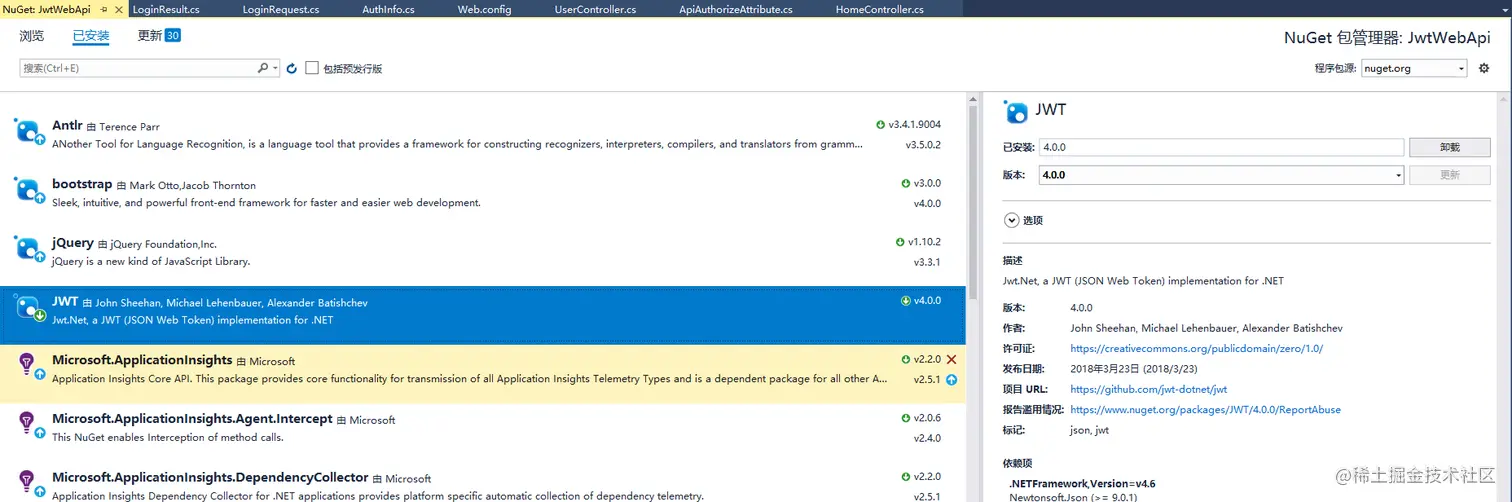Click the 更新 update button in details
This screenshot has width=1512, height=502.
(x=1450, y=175)
